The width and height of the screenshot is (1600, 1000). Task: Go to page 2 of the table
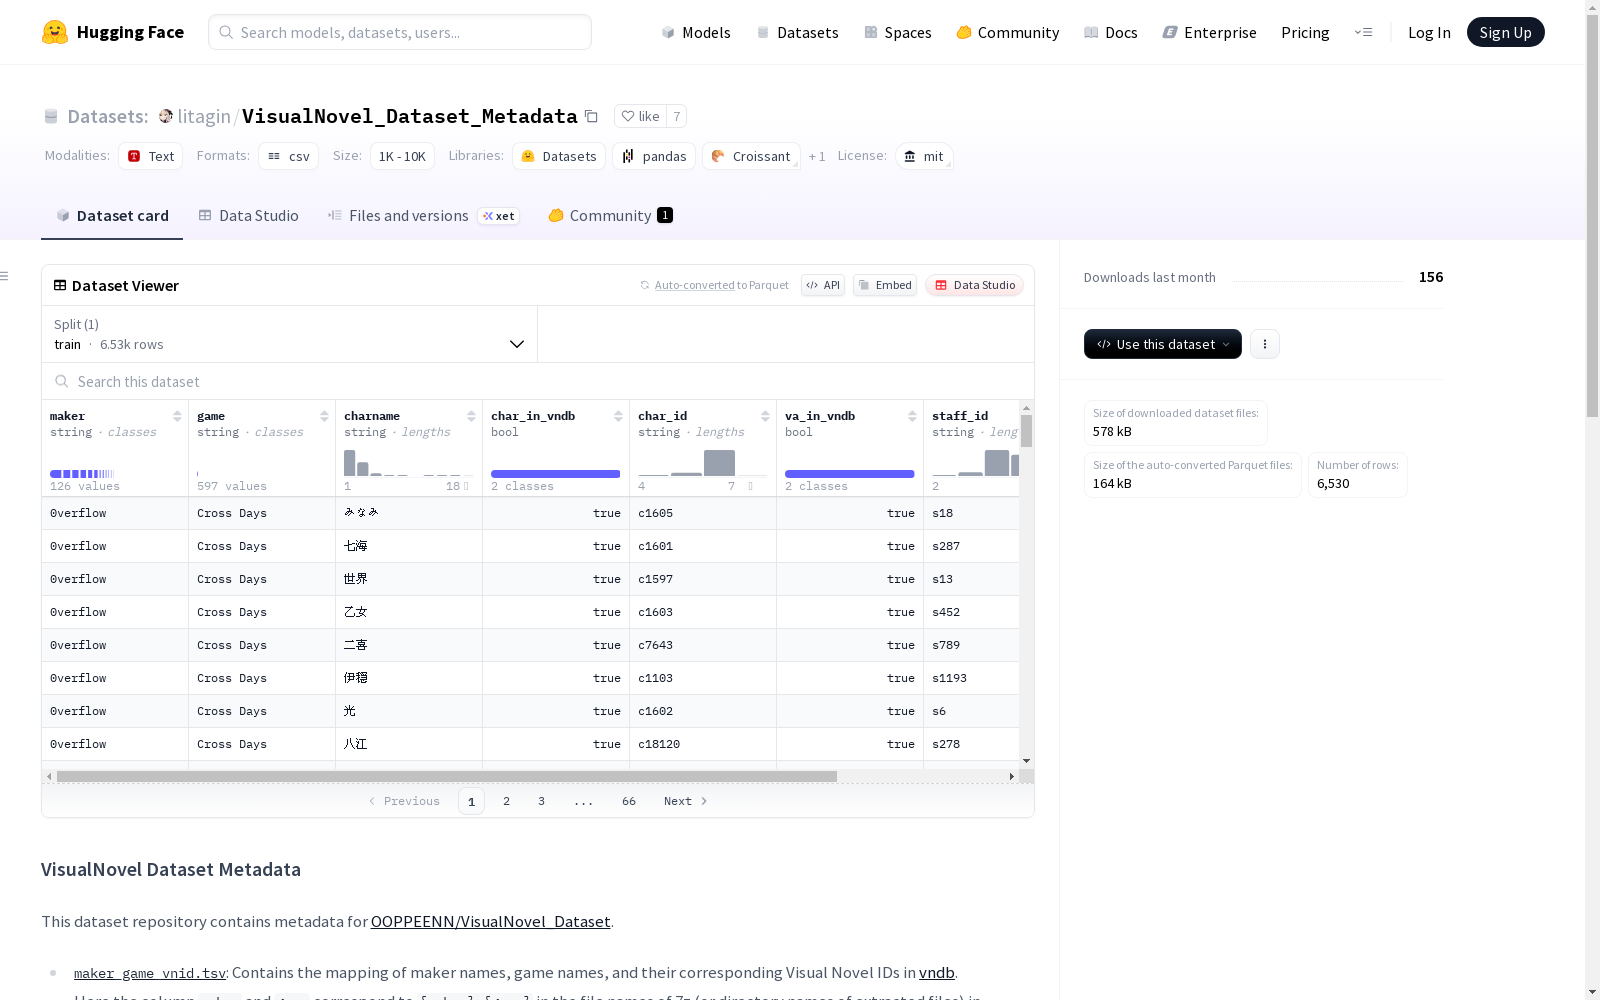pos(506,801)
